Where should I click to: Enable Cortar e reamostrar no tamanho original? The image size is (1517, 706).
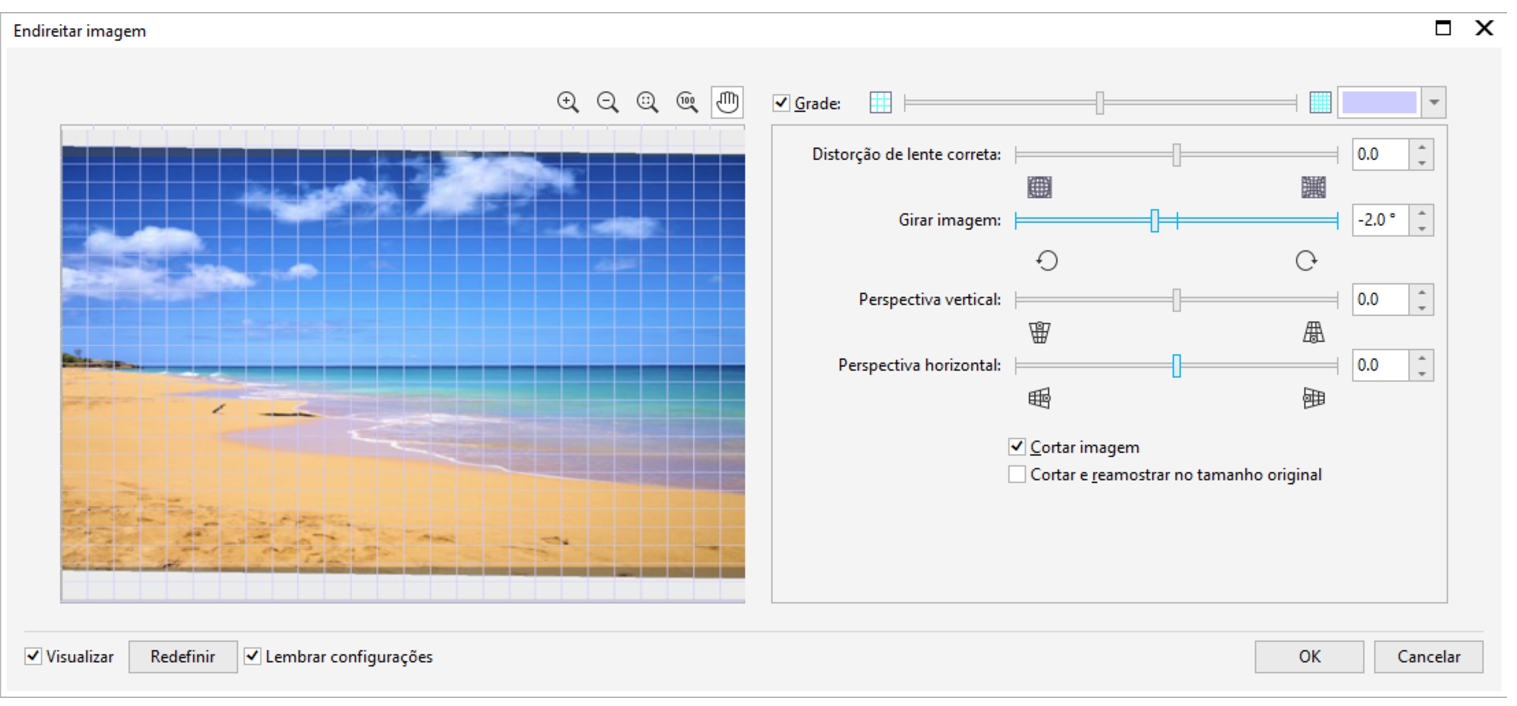pyautogui.click(x=1017, y=475)
